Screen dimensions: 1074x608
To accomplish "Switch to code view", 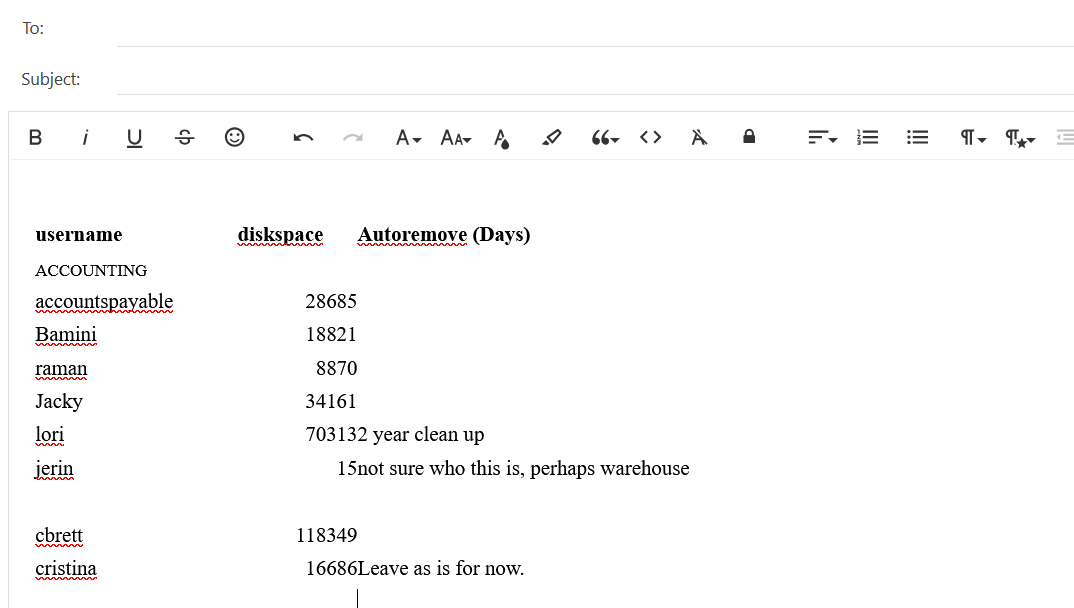I will (x=650, y=137).
